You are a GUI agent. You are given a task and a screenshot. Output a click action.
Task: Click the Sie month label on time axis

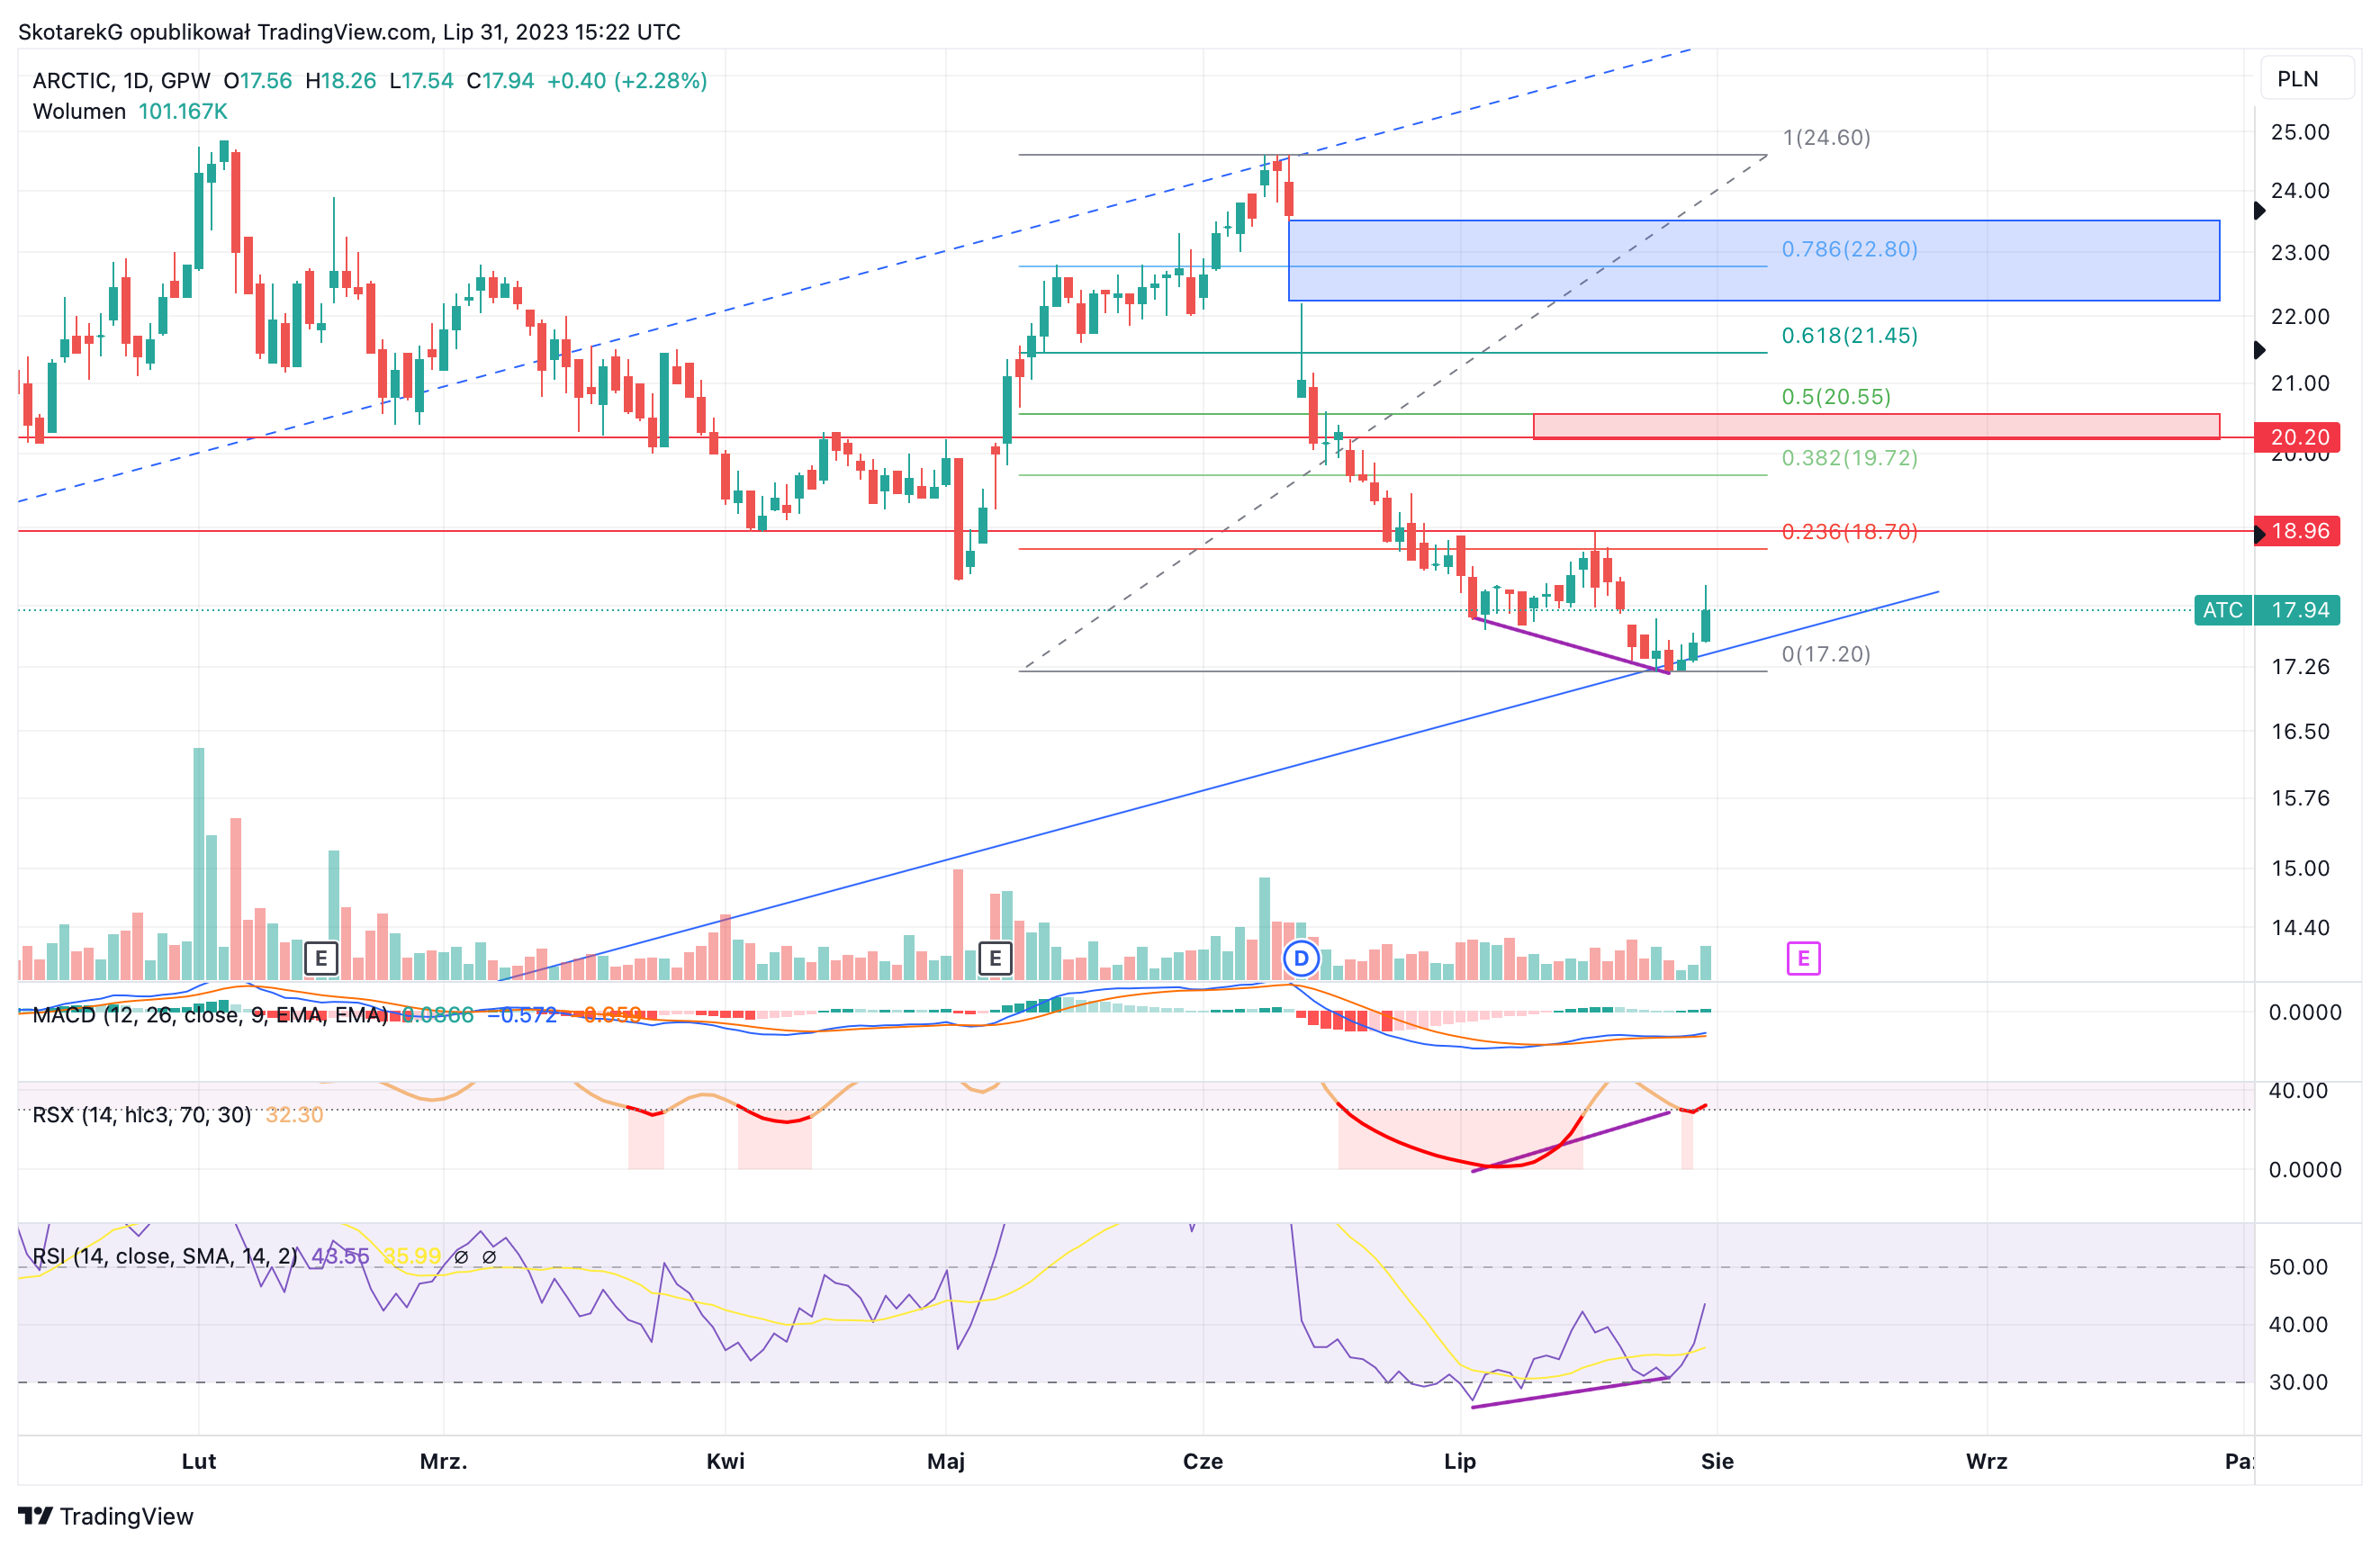[x=1717, y=1461]
